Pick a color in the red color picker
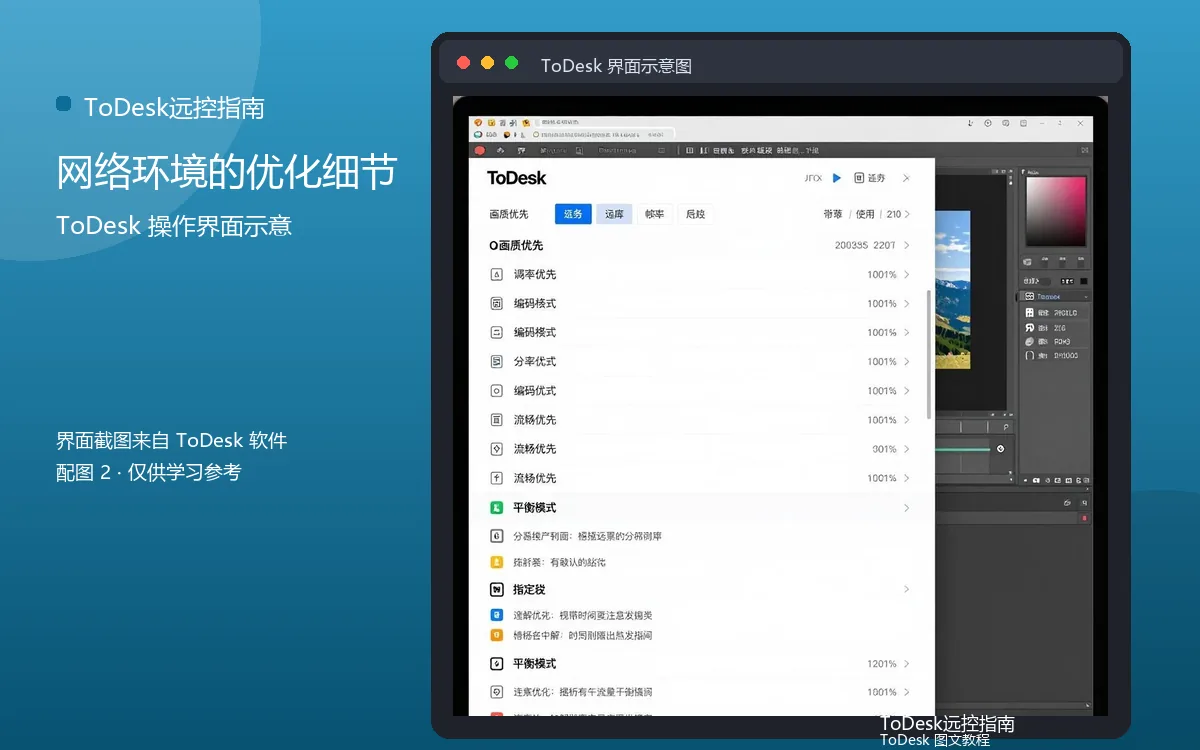 click(1056, 211)
